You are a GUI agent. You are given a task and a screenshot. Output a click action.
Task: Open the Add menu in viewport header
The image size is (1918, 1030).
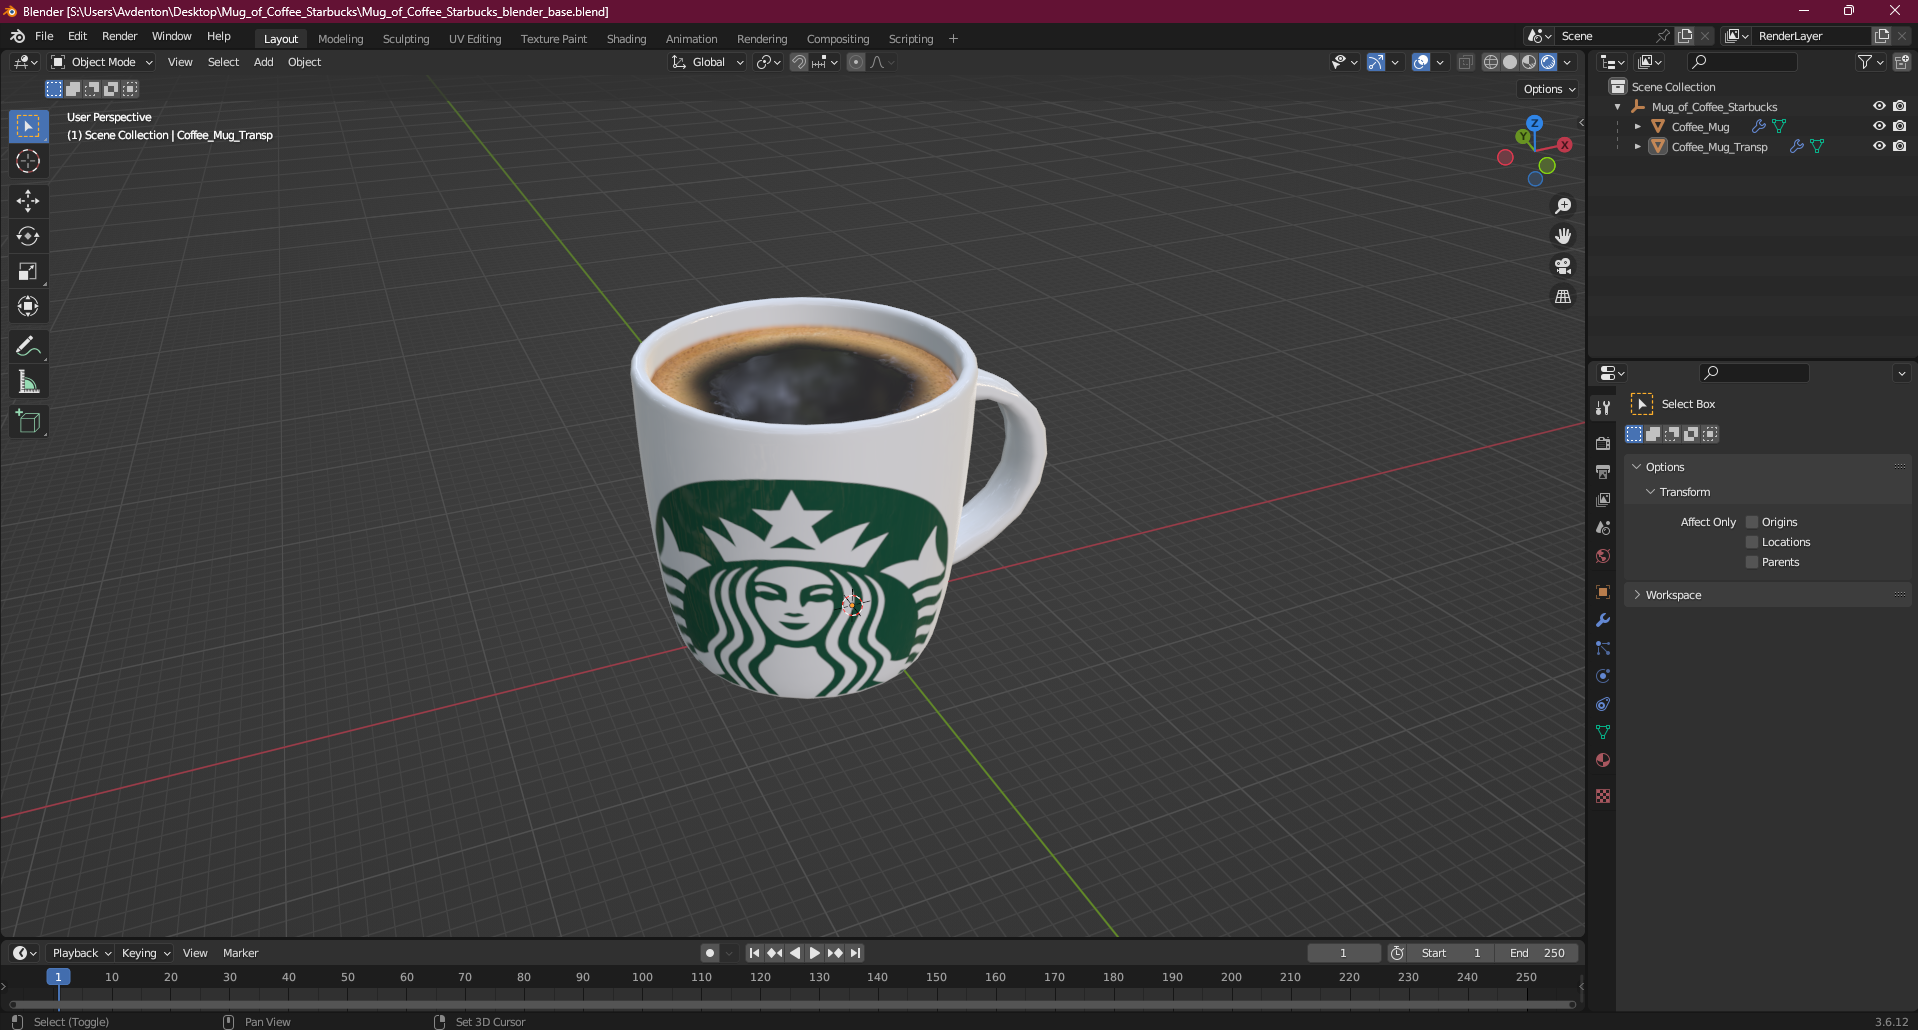pos(263,62)
